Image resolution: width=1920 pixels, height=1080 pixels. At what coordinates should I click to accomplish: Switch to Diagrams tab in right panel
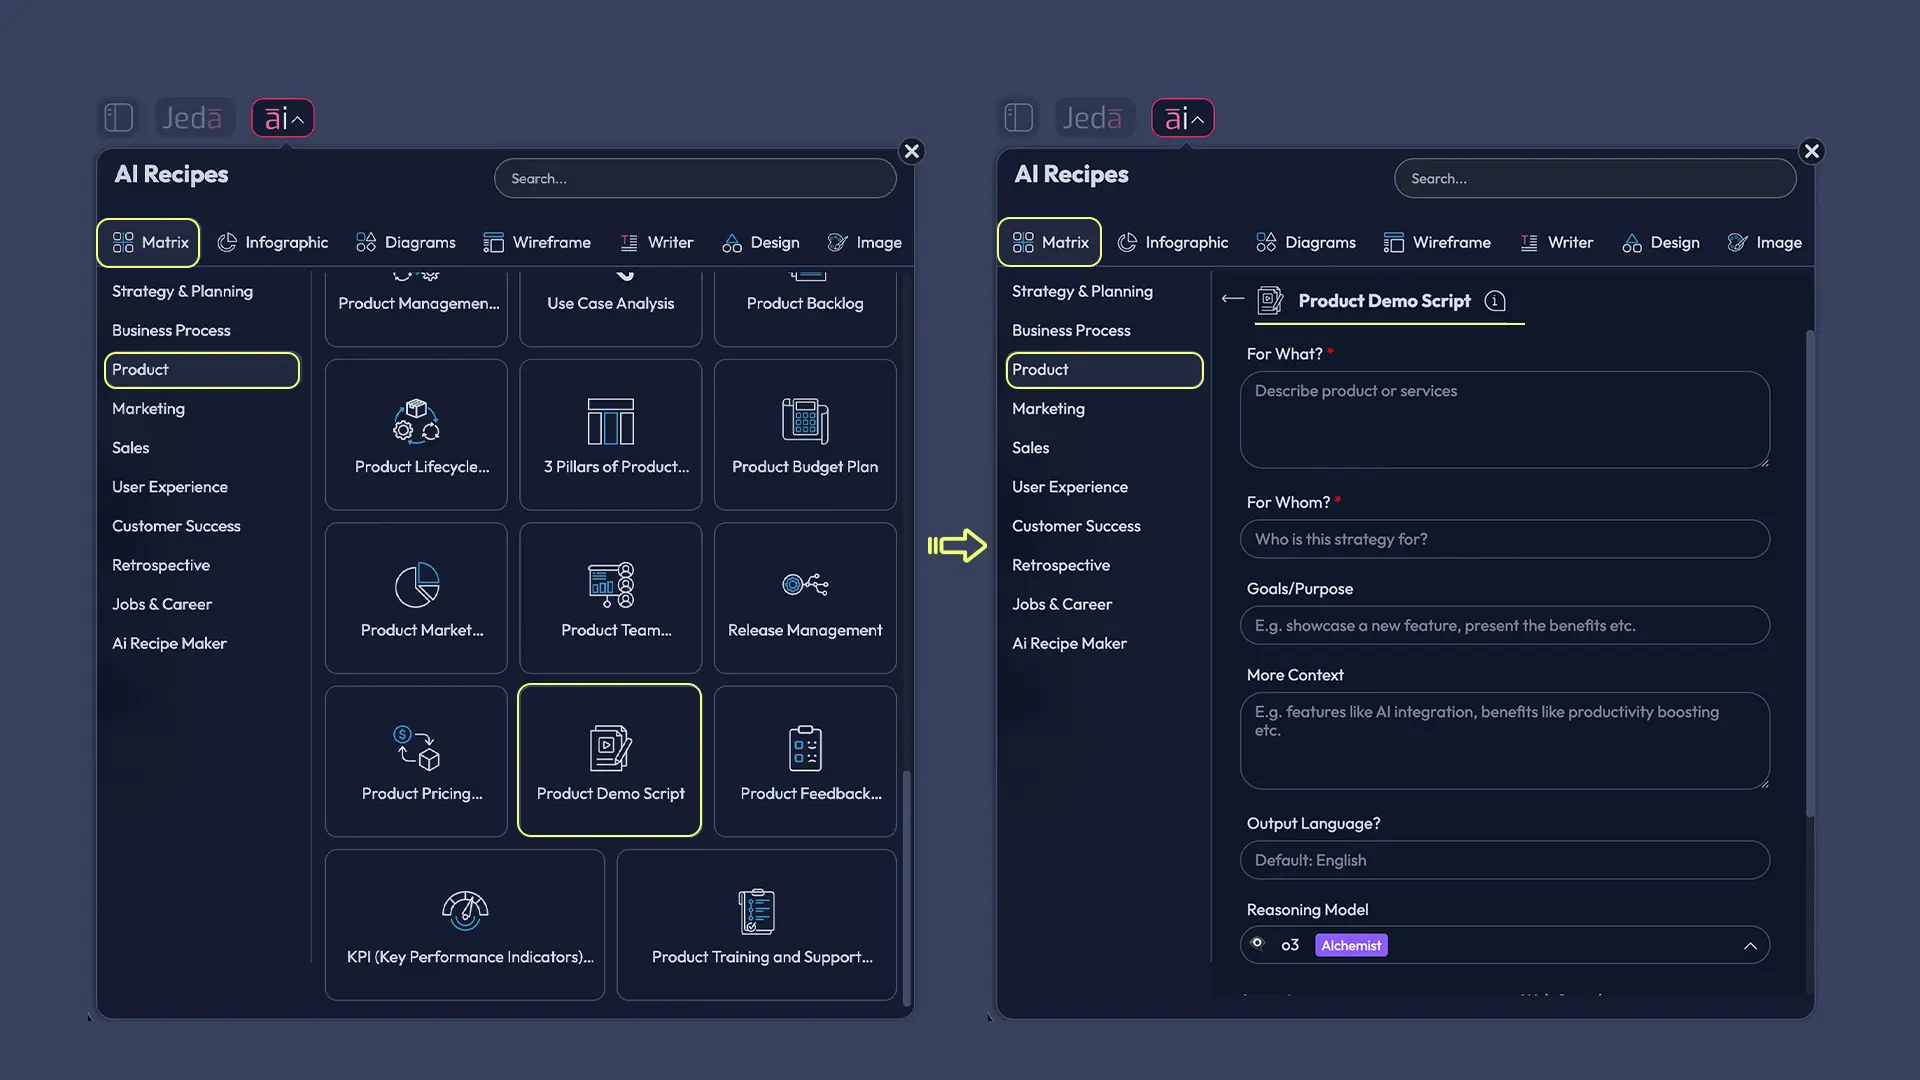coord(1306,243)
